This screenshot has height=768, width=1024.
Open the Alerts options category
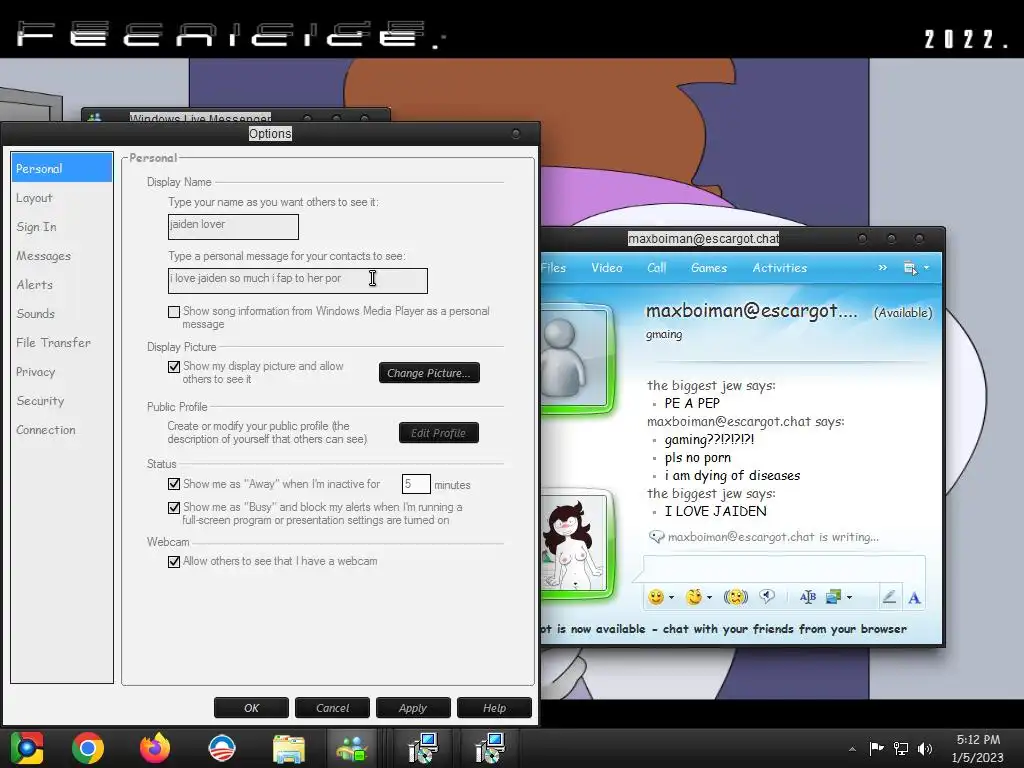(x=61, y=285)
